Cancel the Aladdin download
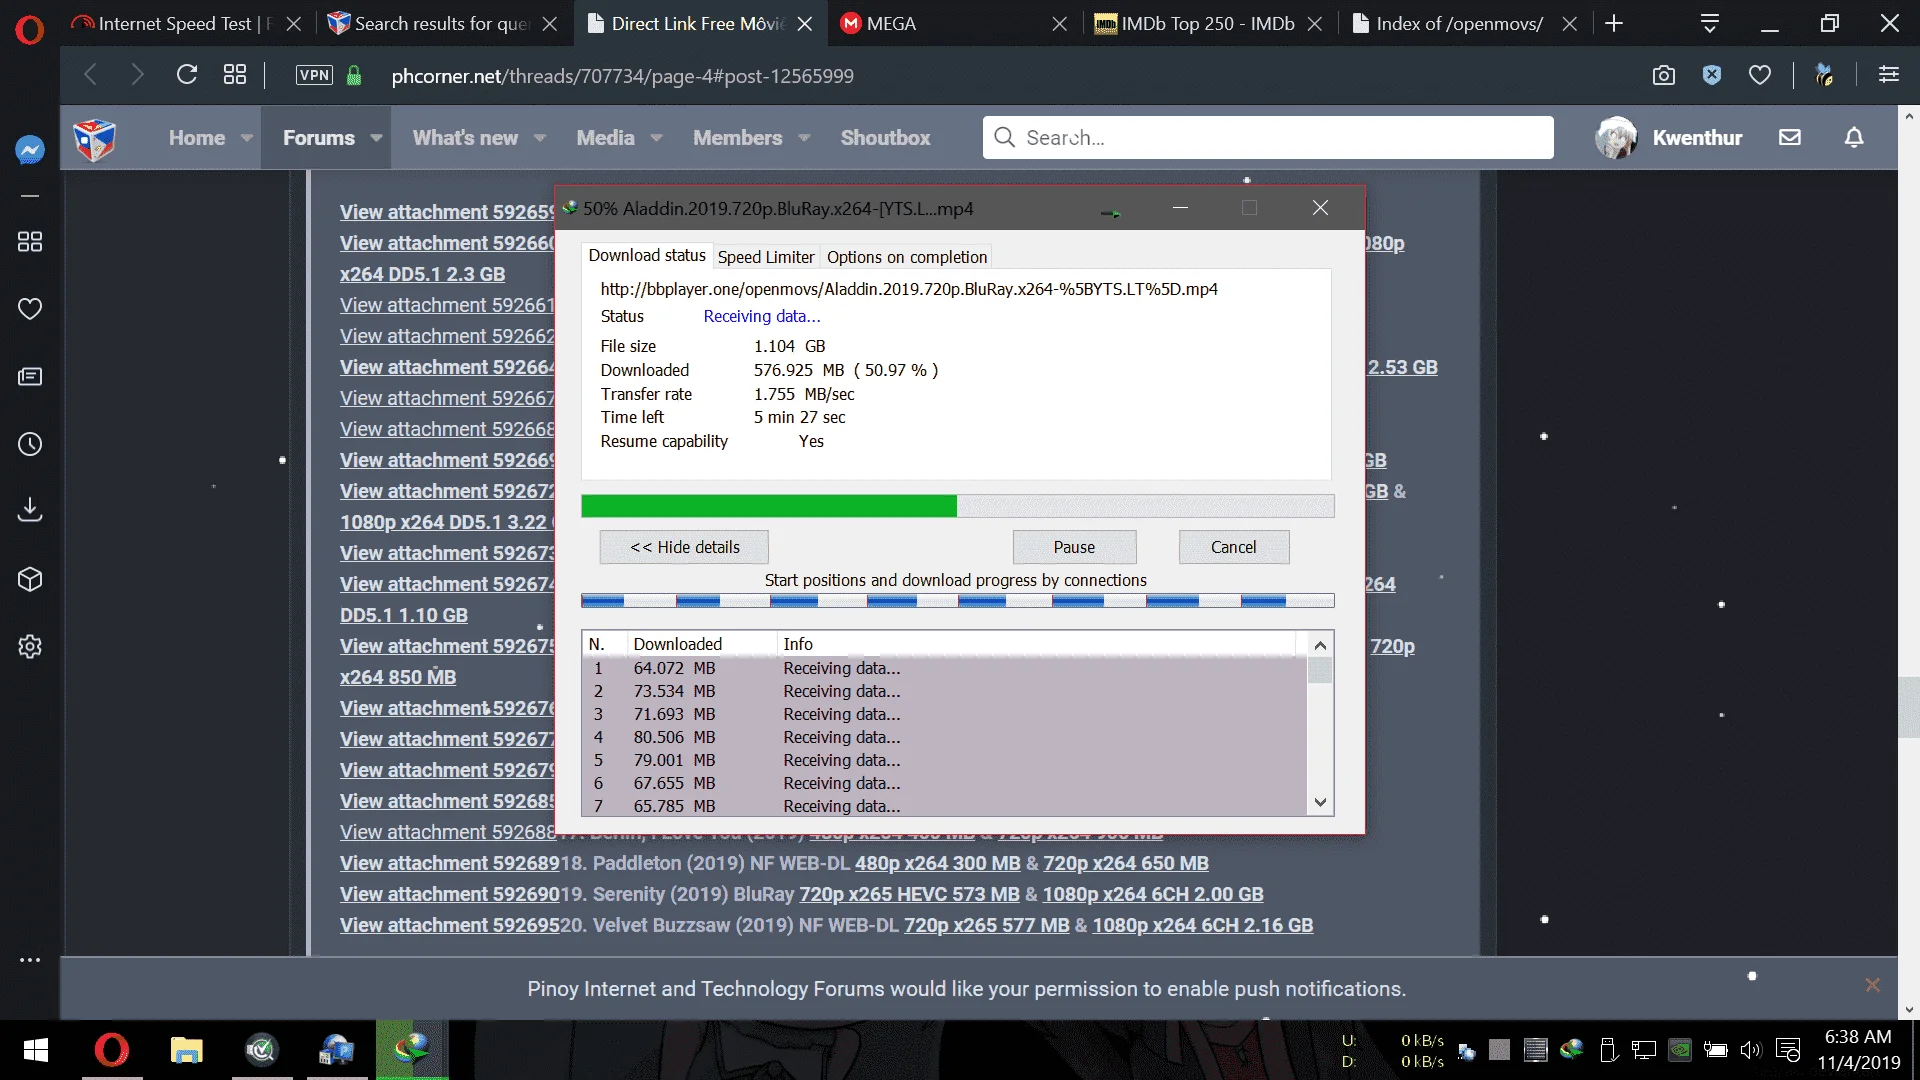 (x=1233, y=547)
